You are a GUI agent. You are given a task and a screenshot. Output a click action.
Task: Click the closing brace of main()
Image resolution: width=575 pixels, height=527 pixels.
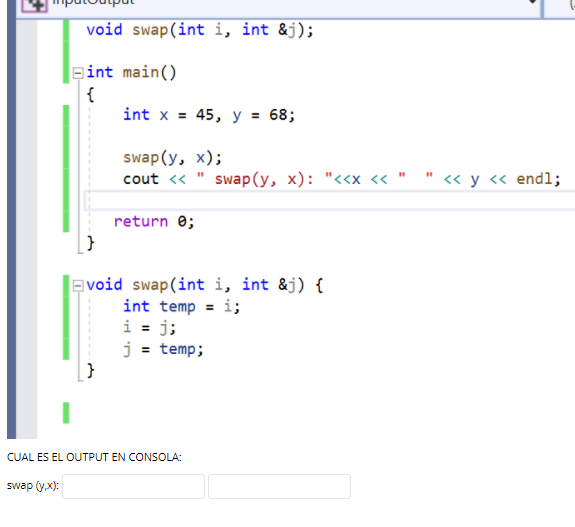tap(90, 243)
